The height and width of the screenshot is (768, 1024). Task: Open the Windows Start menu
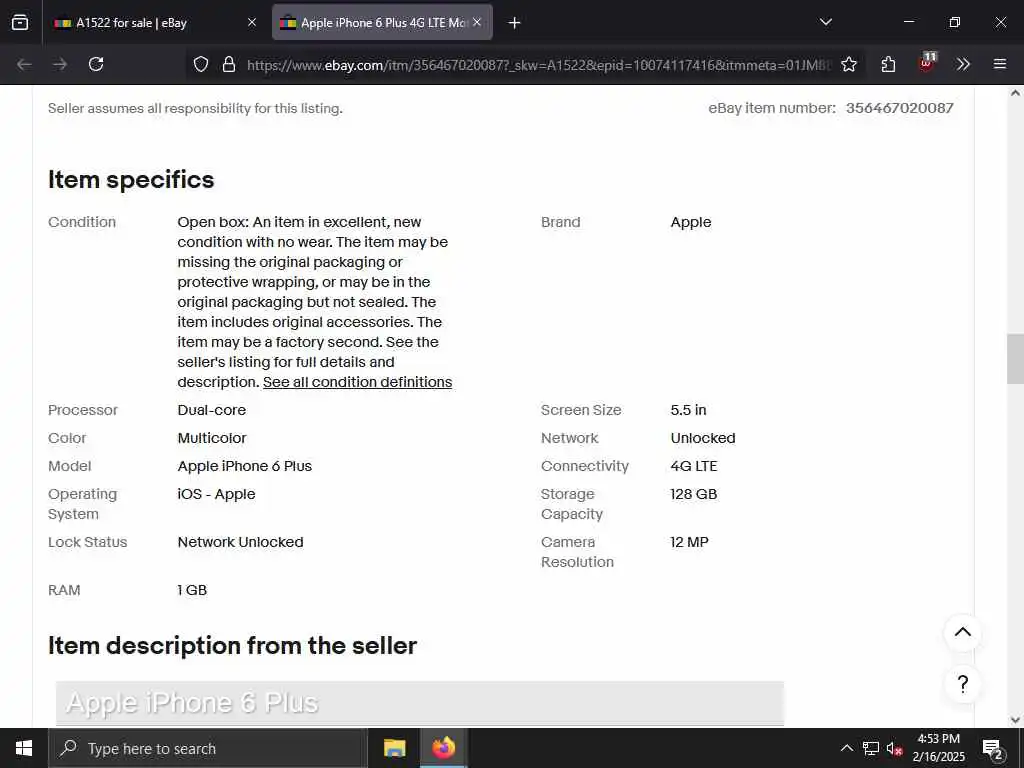click(24, 748)
